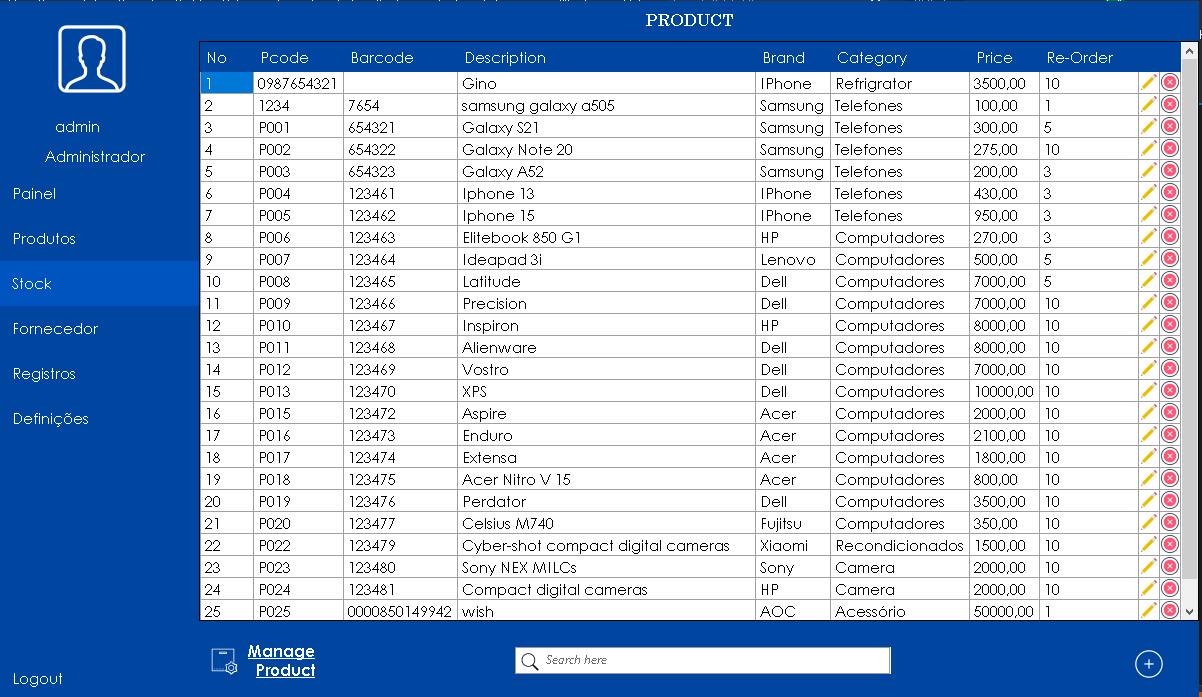Delete the Iphone 13 product row

1169,193
